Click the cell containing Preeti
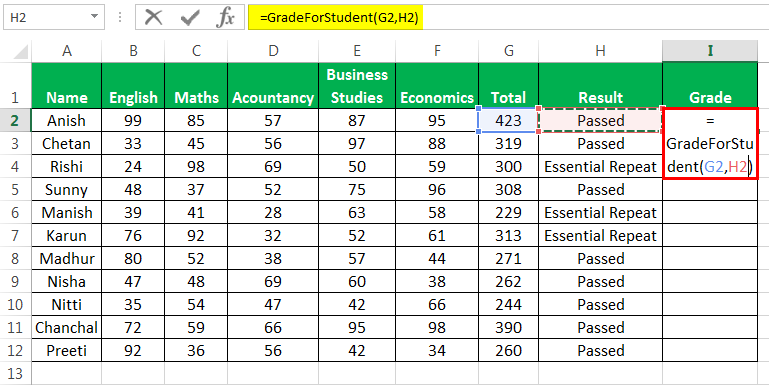This screenshot has height=385, width=769. pyautogui.click(x=67, y=351)
